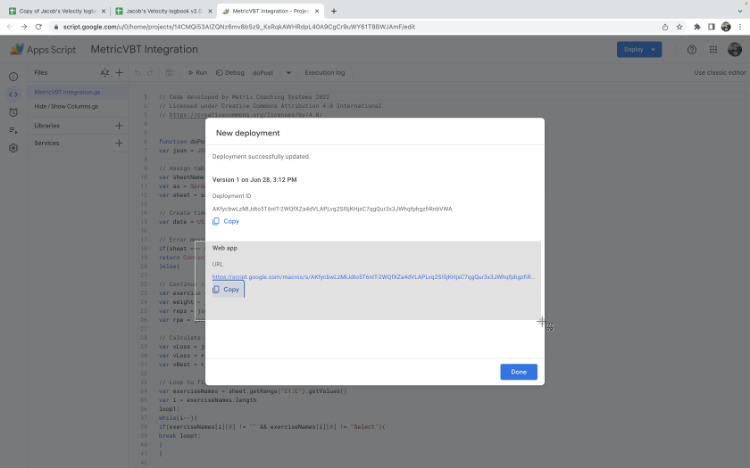This screenshot has width=750, height=468.
Task: Click the MetricVBT Integration project title
Action: tap(144, 49)
